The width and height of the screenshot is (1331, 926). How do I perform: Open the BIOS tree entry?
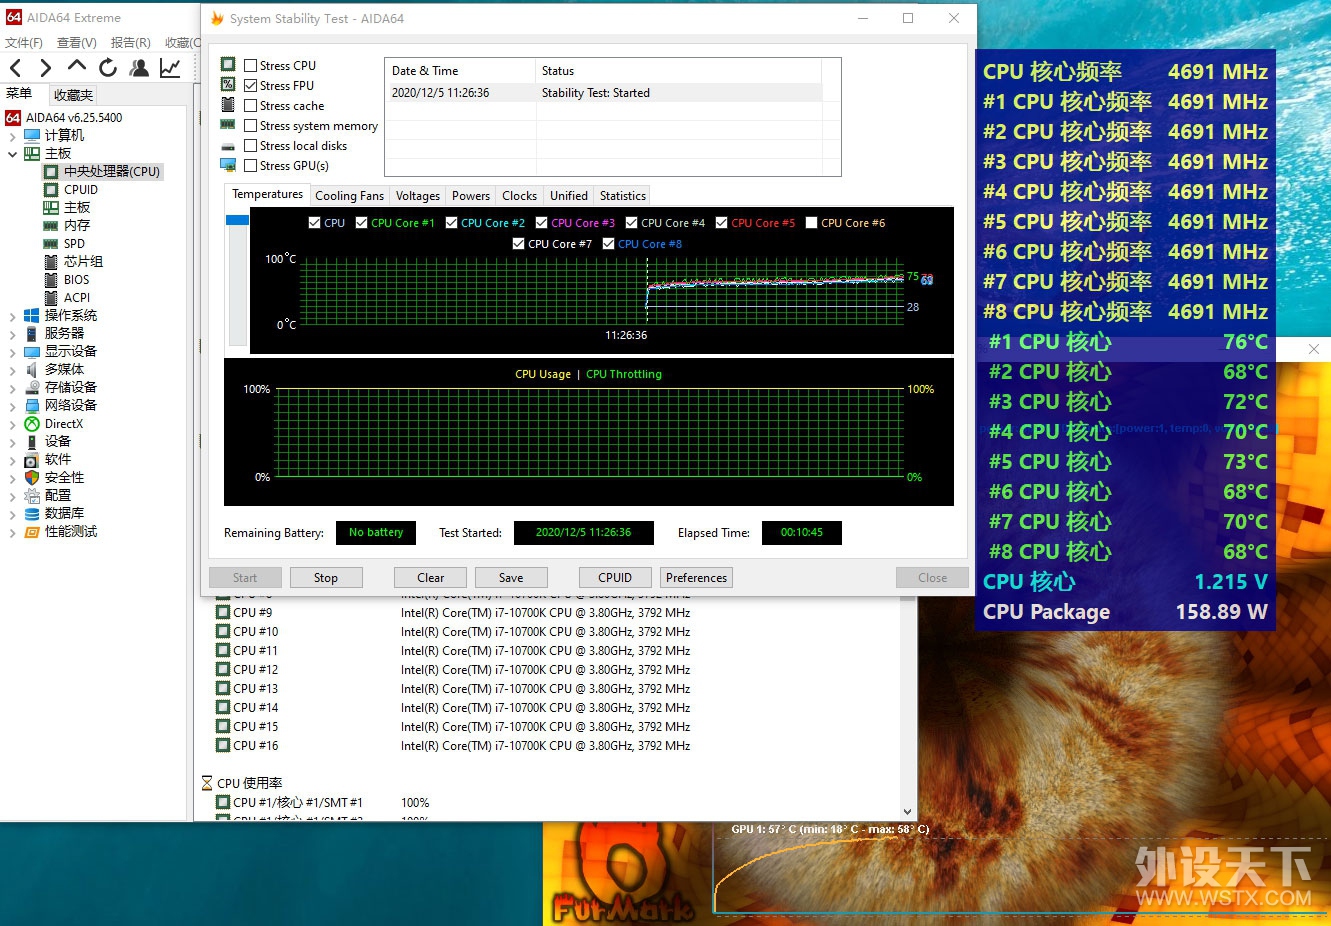coord(76,279)
